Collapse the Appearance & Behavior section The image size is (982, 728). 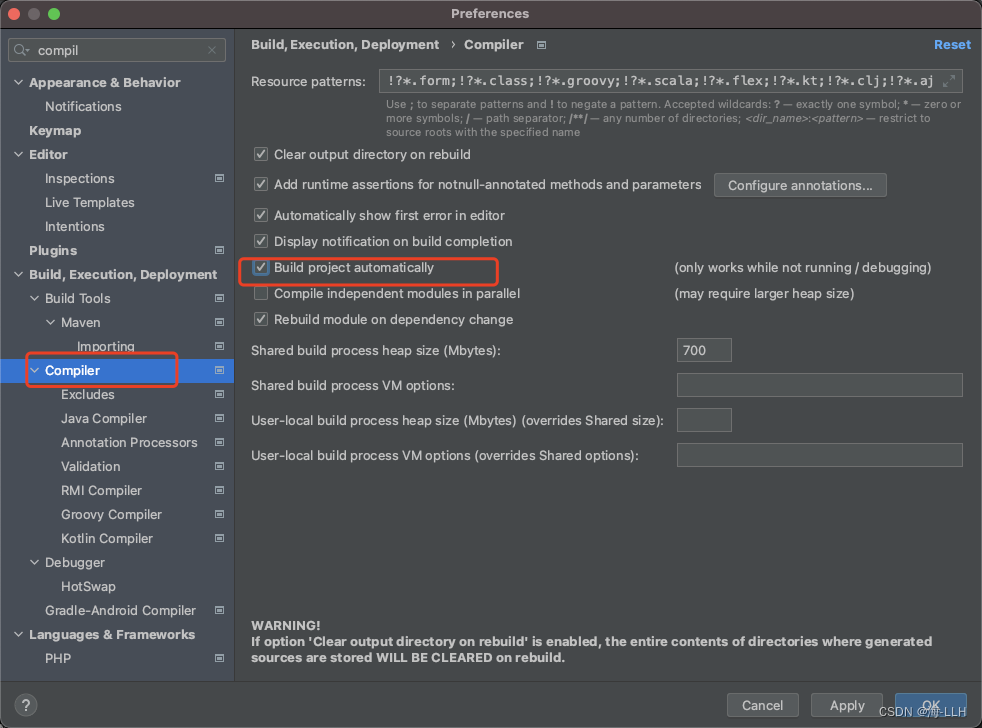point(19,83)
